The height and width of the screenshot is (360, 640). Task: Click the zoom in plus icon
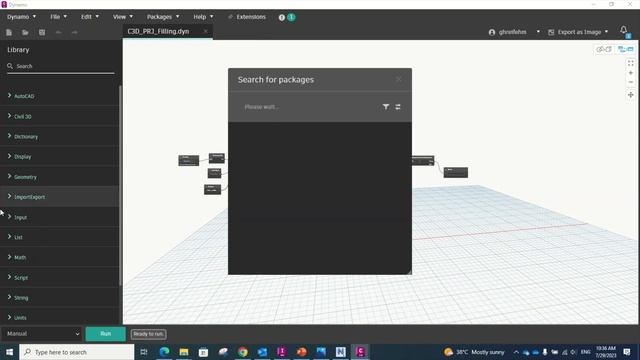(631, 73)
